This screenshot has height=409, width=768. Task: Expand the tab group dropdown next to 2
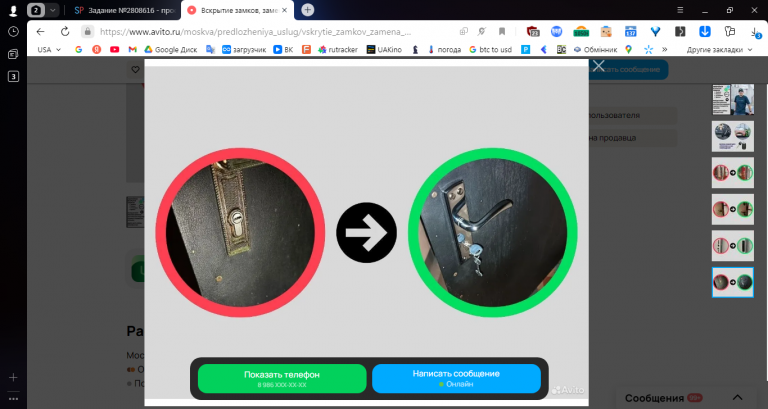click(52, 10)
